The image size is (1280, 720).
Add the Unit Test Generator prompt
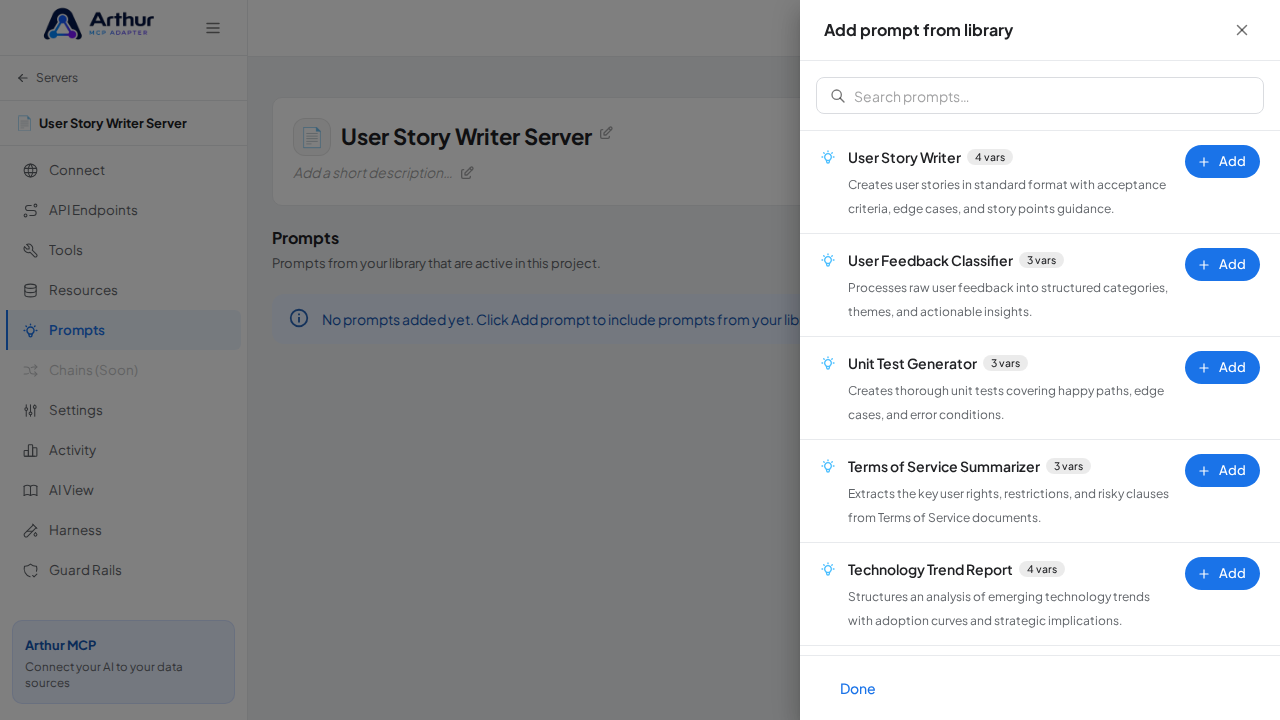pyautogui.click(x=1222, y=367)
